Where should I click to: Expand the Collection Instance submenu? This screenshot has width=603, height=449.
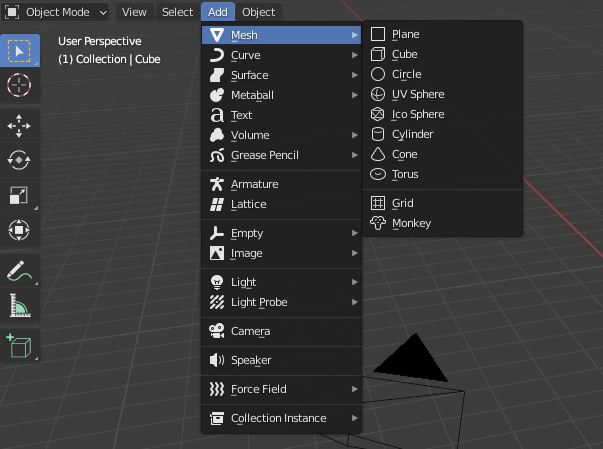click(x=282, y=418)
